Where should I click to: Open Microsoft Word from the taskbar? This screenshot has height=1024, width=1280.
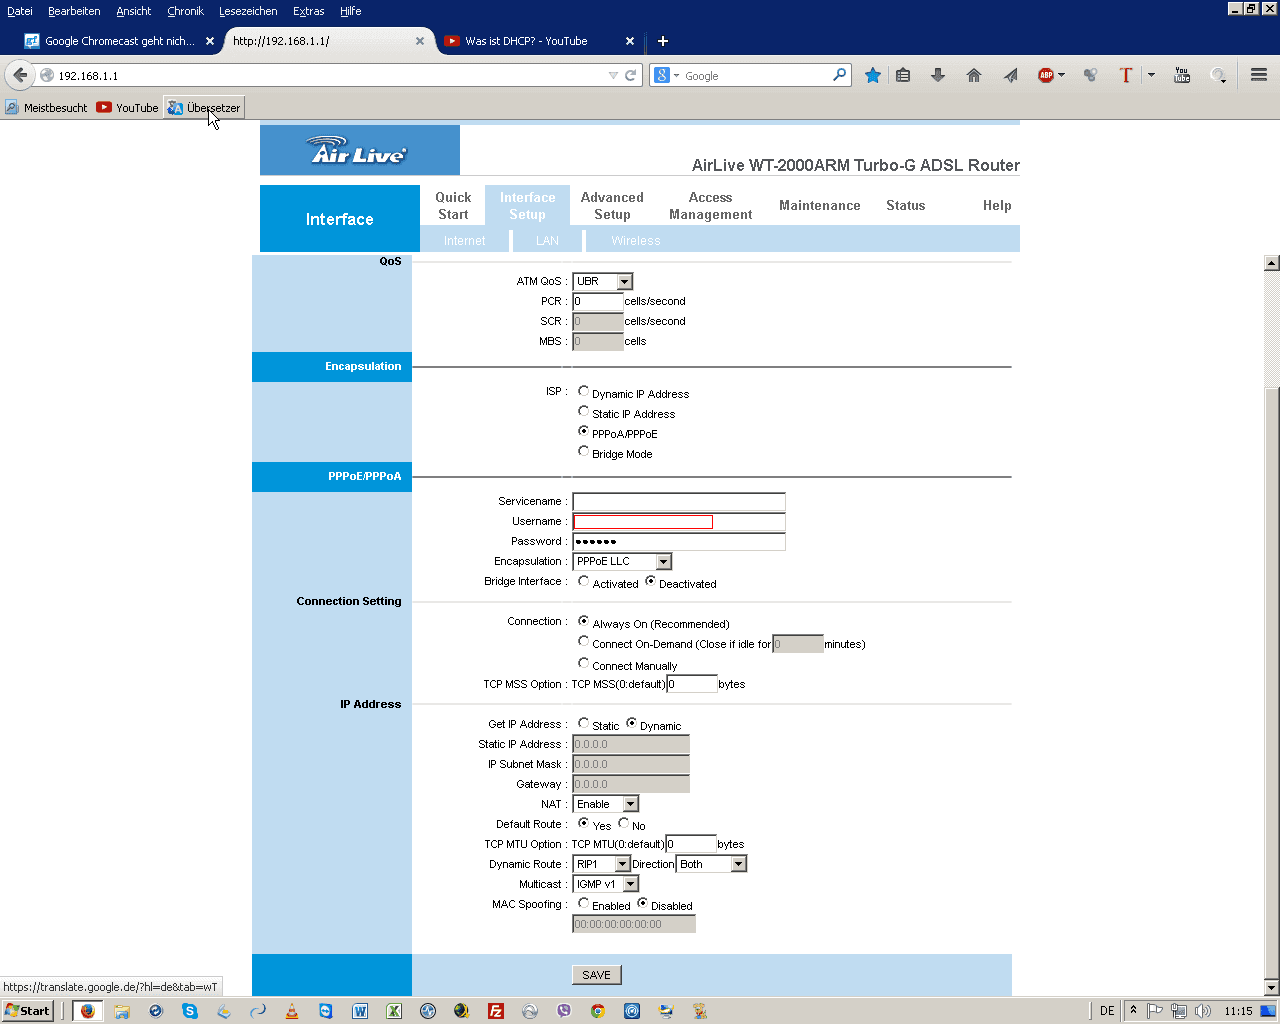coord(360,1011)
